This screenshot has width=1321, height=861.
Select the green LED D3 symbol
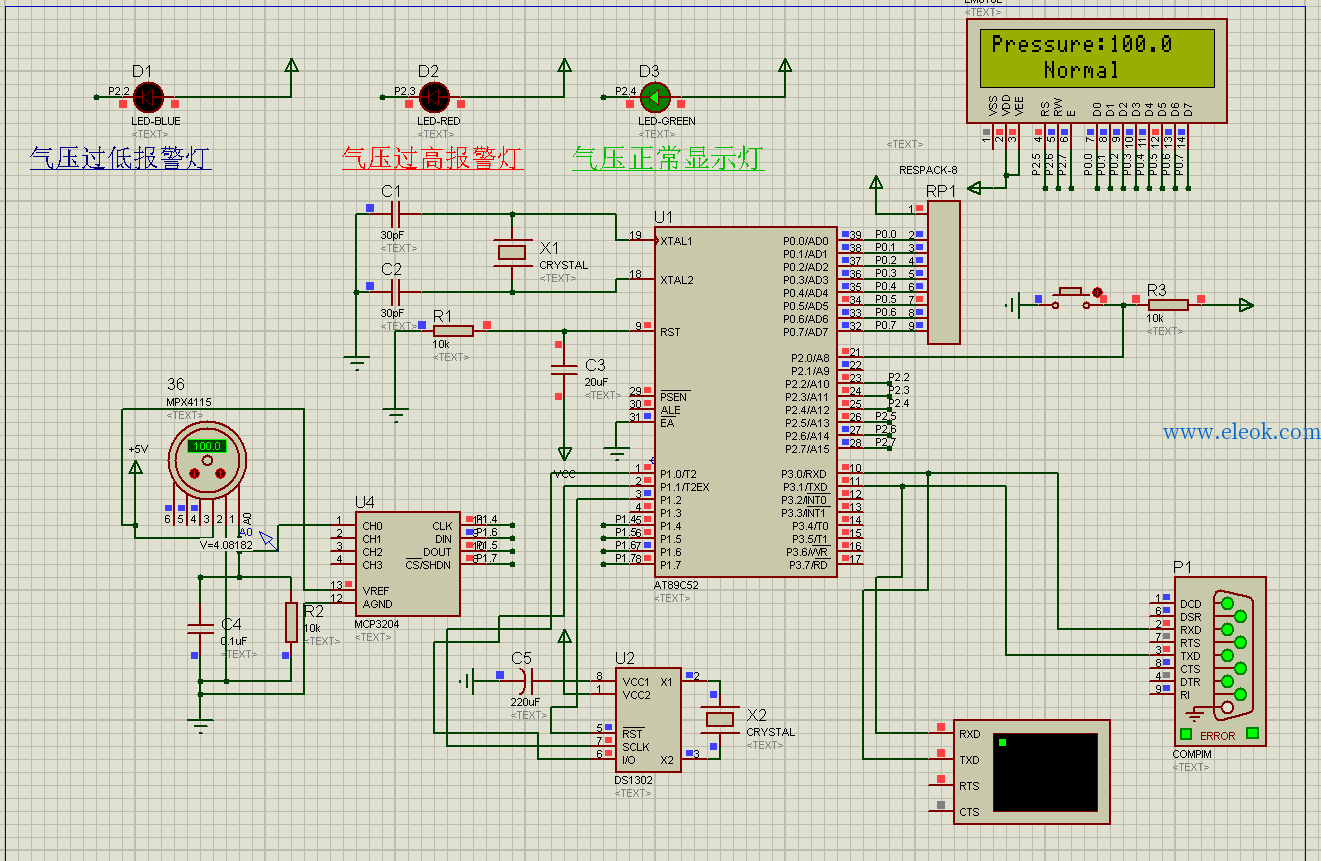point(655,97)
